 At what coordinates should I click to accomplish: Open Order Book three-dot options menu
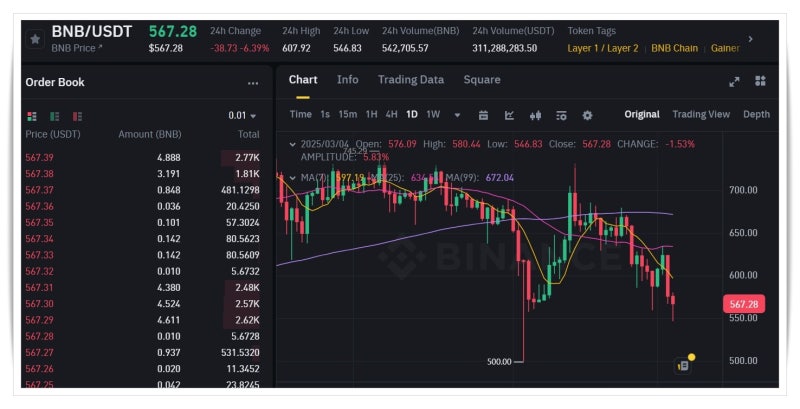253,83
